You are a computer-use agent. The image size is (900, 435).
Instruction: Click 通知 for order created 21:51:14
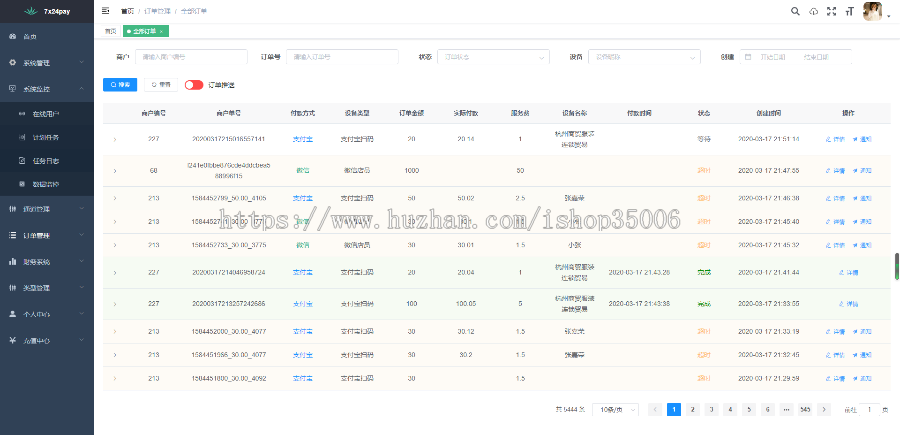(862, 139)
